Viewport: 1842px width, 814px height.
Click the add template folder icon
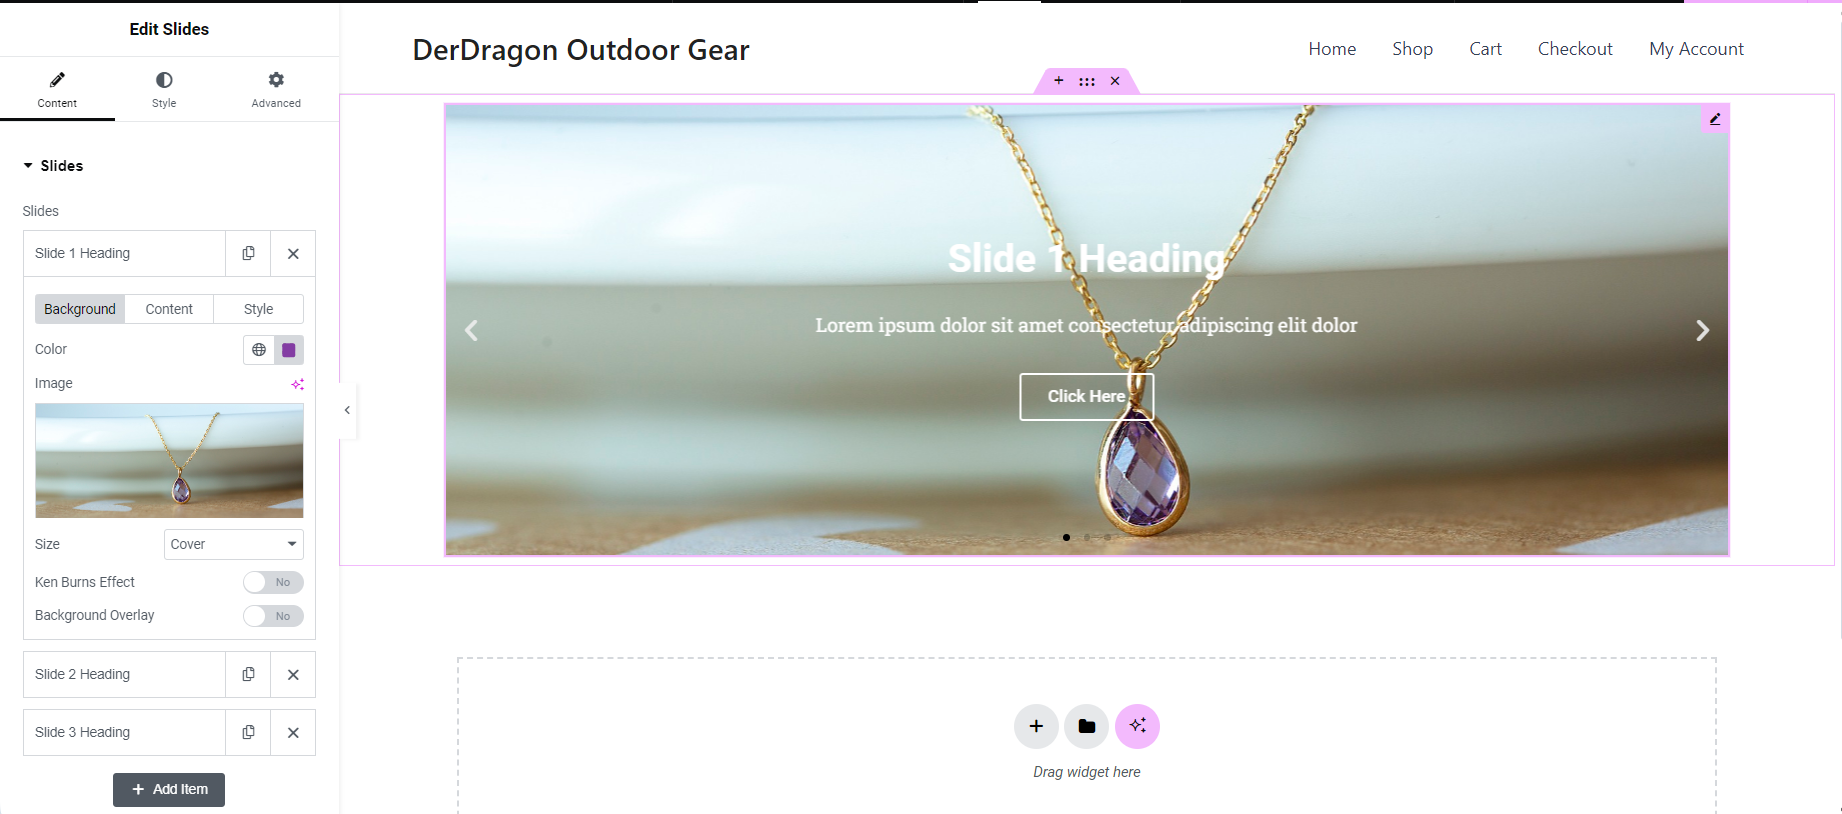coord(1086,726)
